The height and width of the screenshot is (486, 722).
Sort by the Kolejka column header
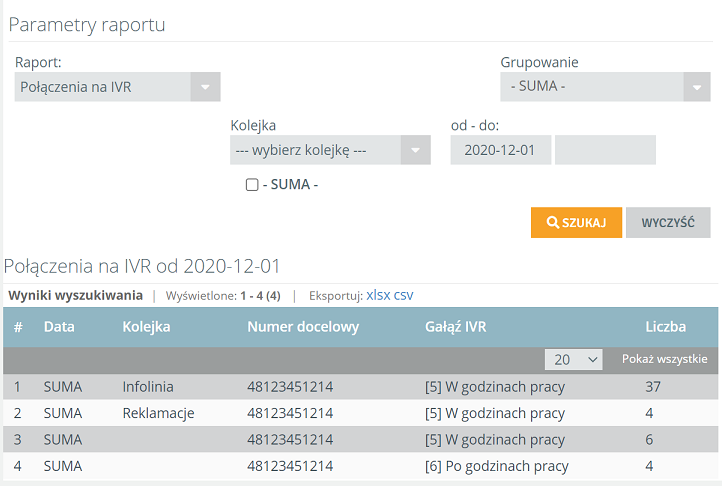[x=146, y=327]
